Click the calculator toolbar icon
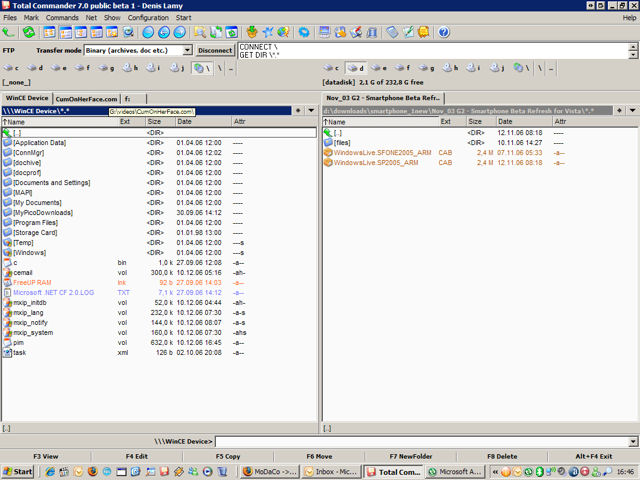Viewport: 640px width, 480px height. [392, 32]
